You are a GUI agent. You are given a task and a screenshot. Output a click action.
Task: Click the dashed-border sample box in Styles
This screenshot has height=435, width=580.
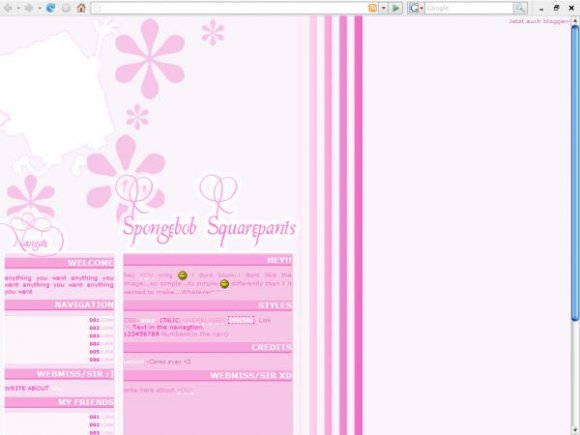coord(241,320)
